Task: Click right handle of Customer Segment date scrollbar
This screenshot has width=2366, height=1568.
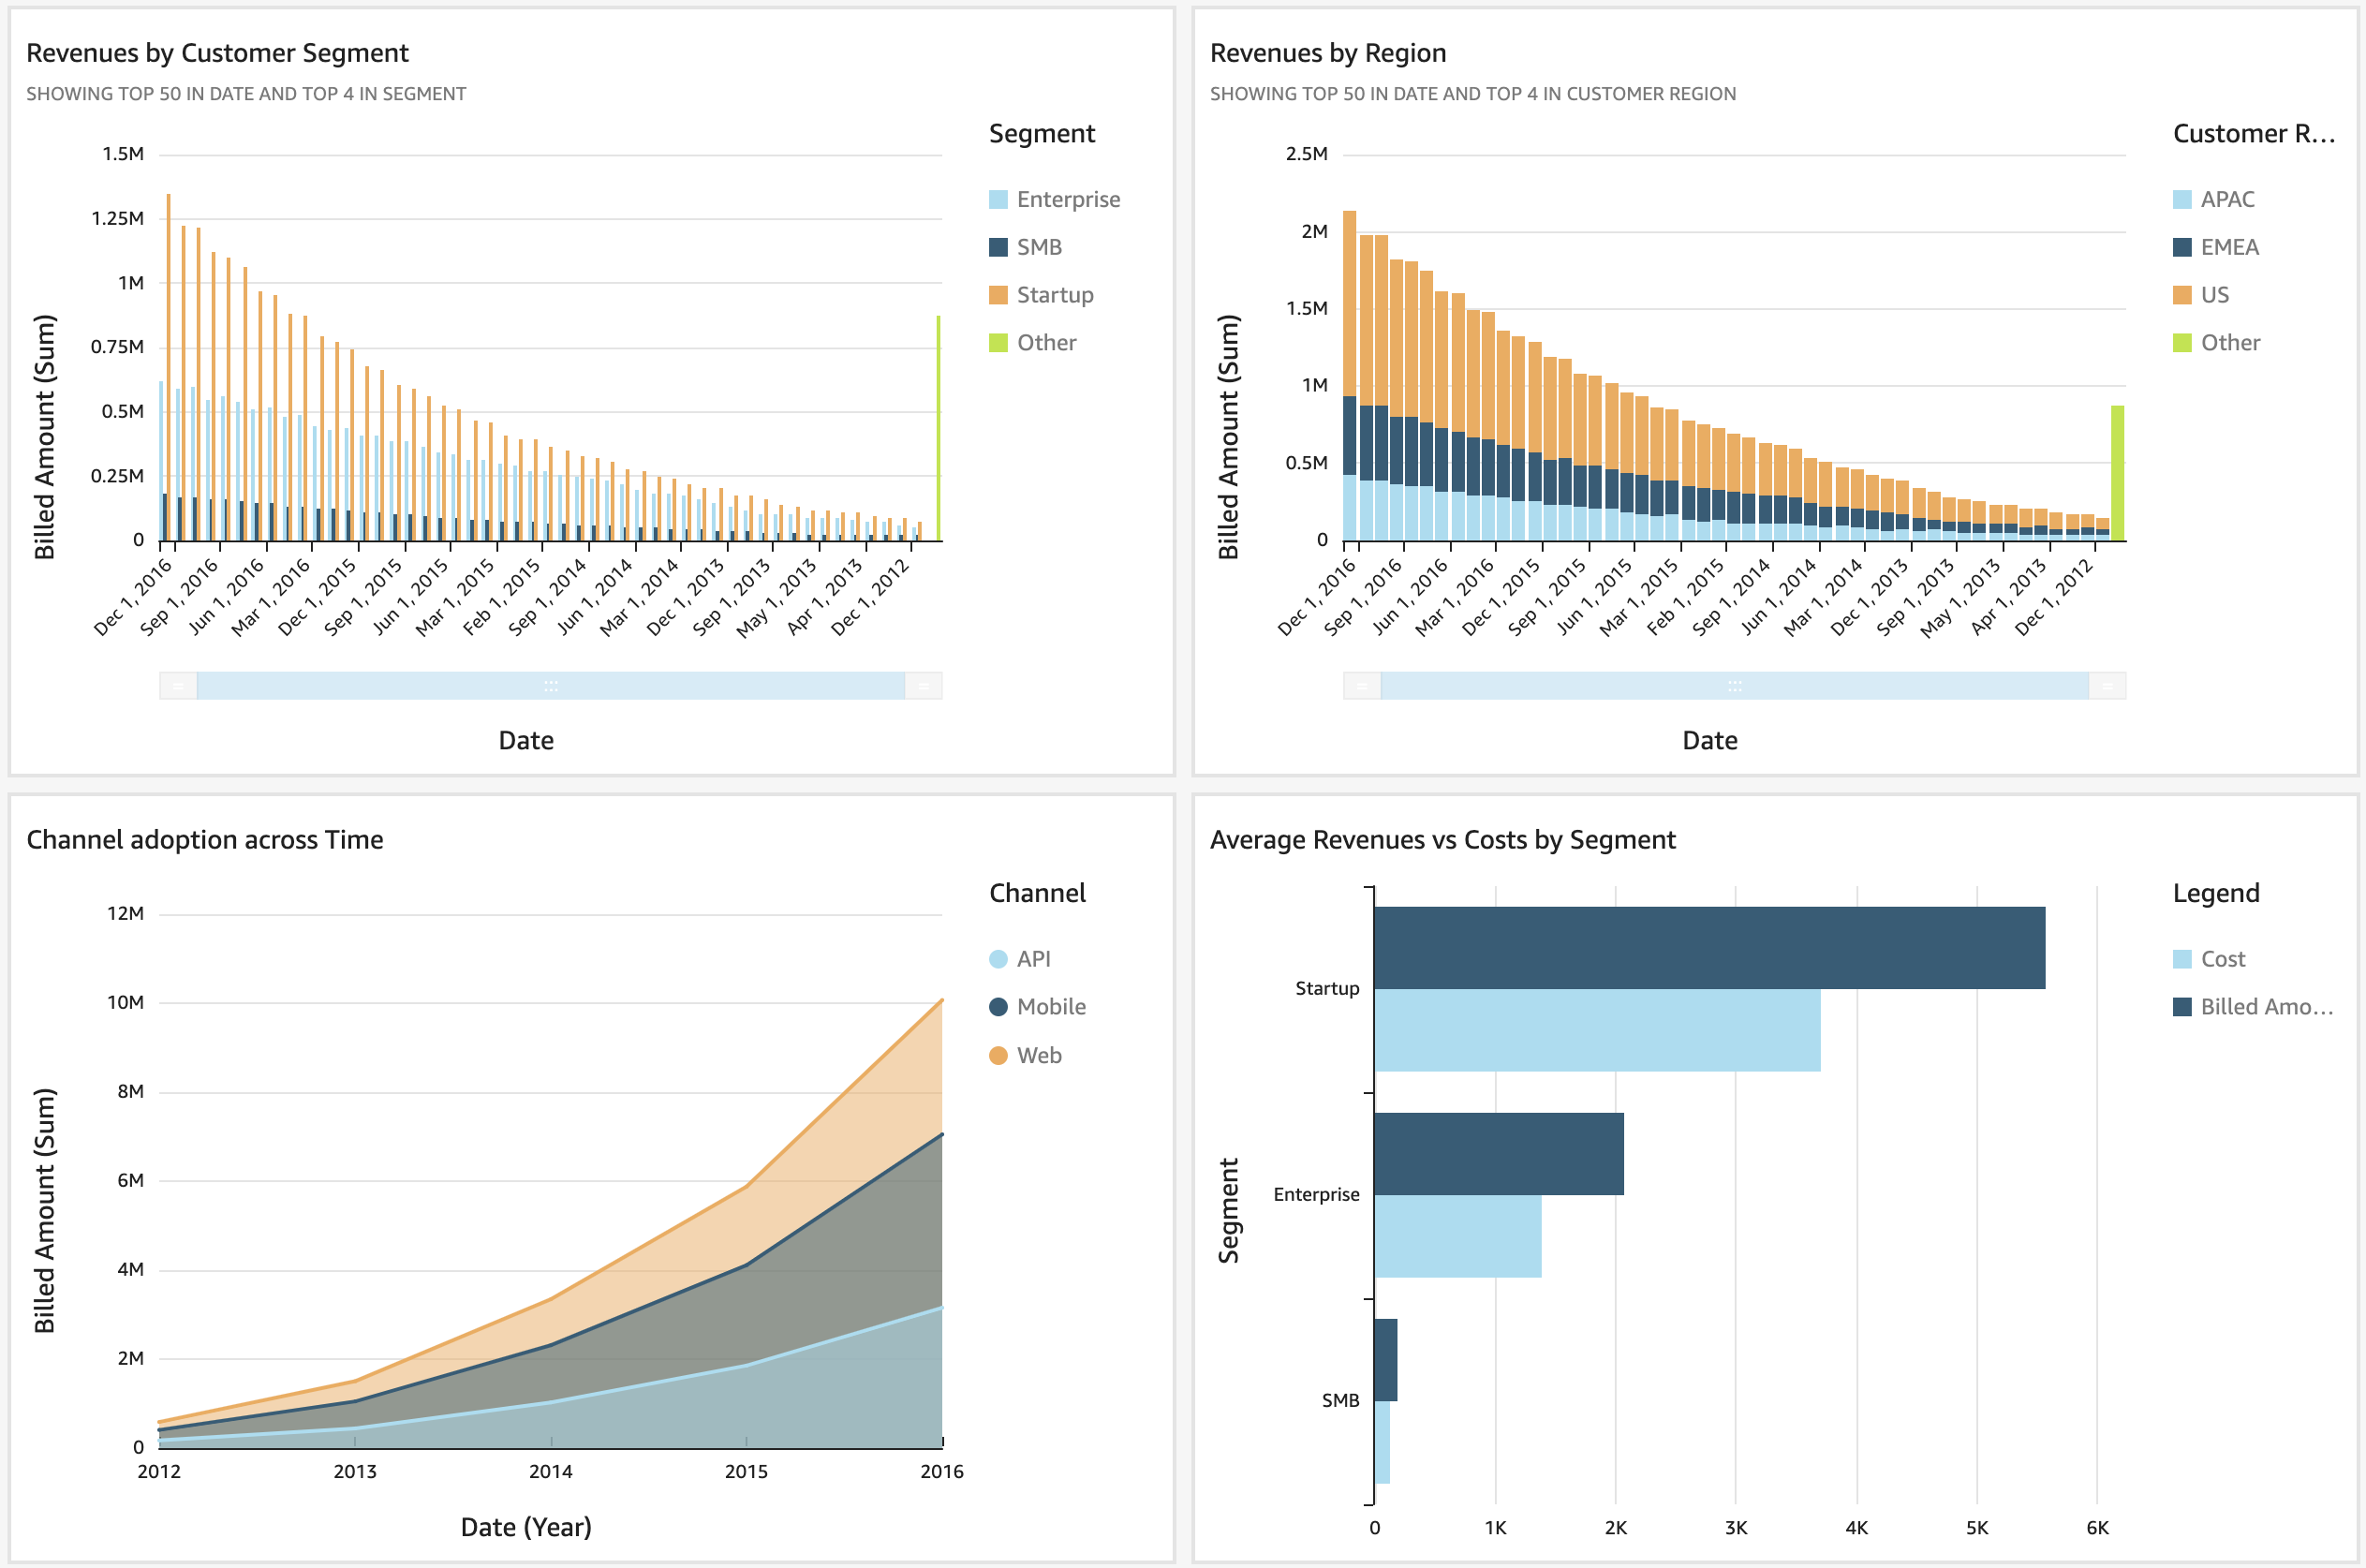Action: pos(923,686)
